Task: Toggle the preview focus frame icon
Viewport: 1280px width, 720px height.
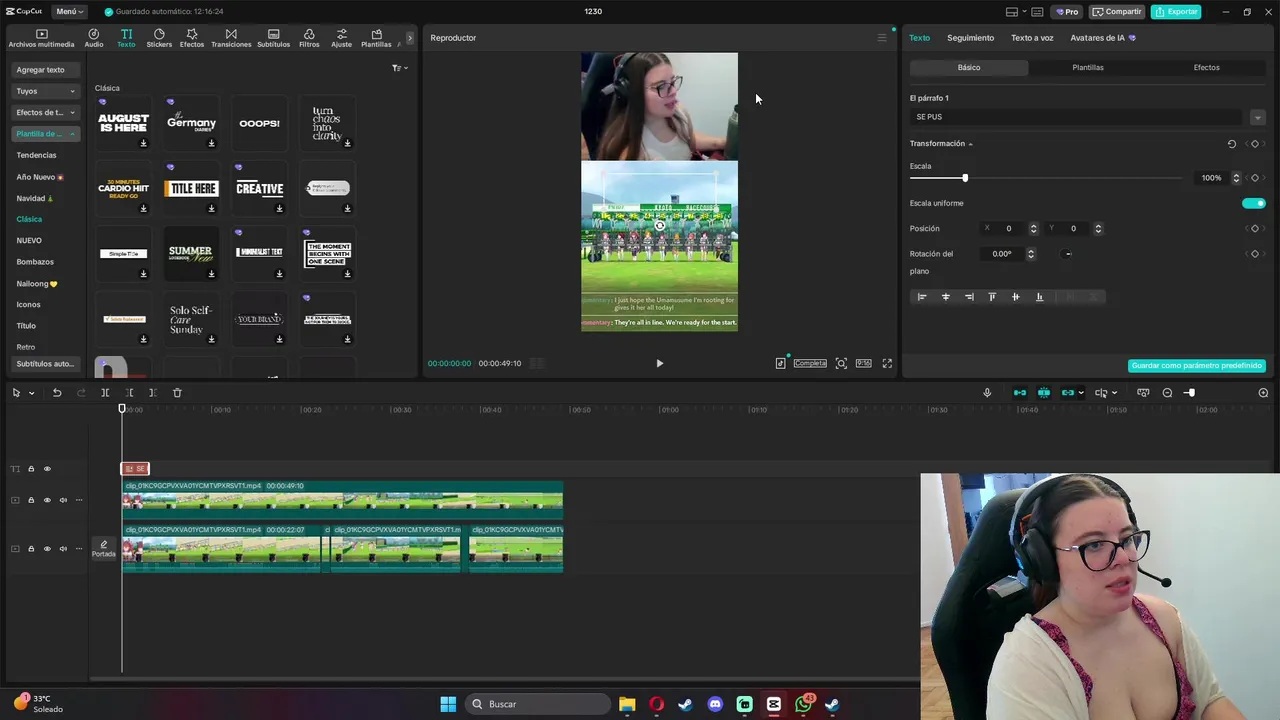Action: click(x=841, y=363)
